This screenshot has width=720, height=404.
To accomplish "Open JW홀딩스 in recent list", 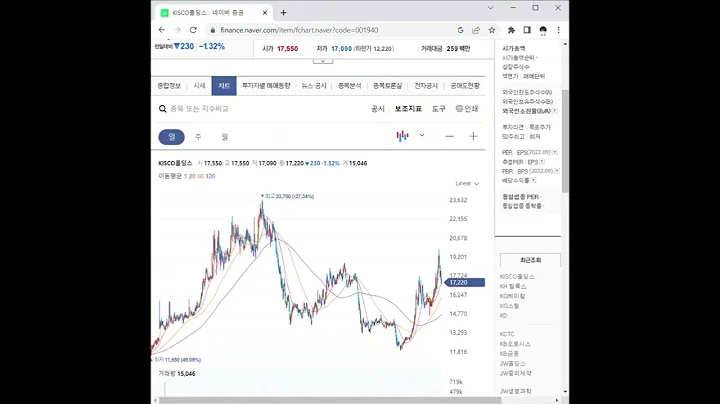I will 512,363.
